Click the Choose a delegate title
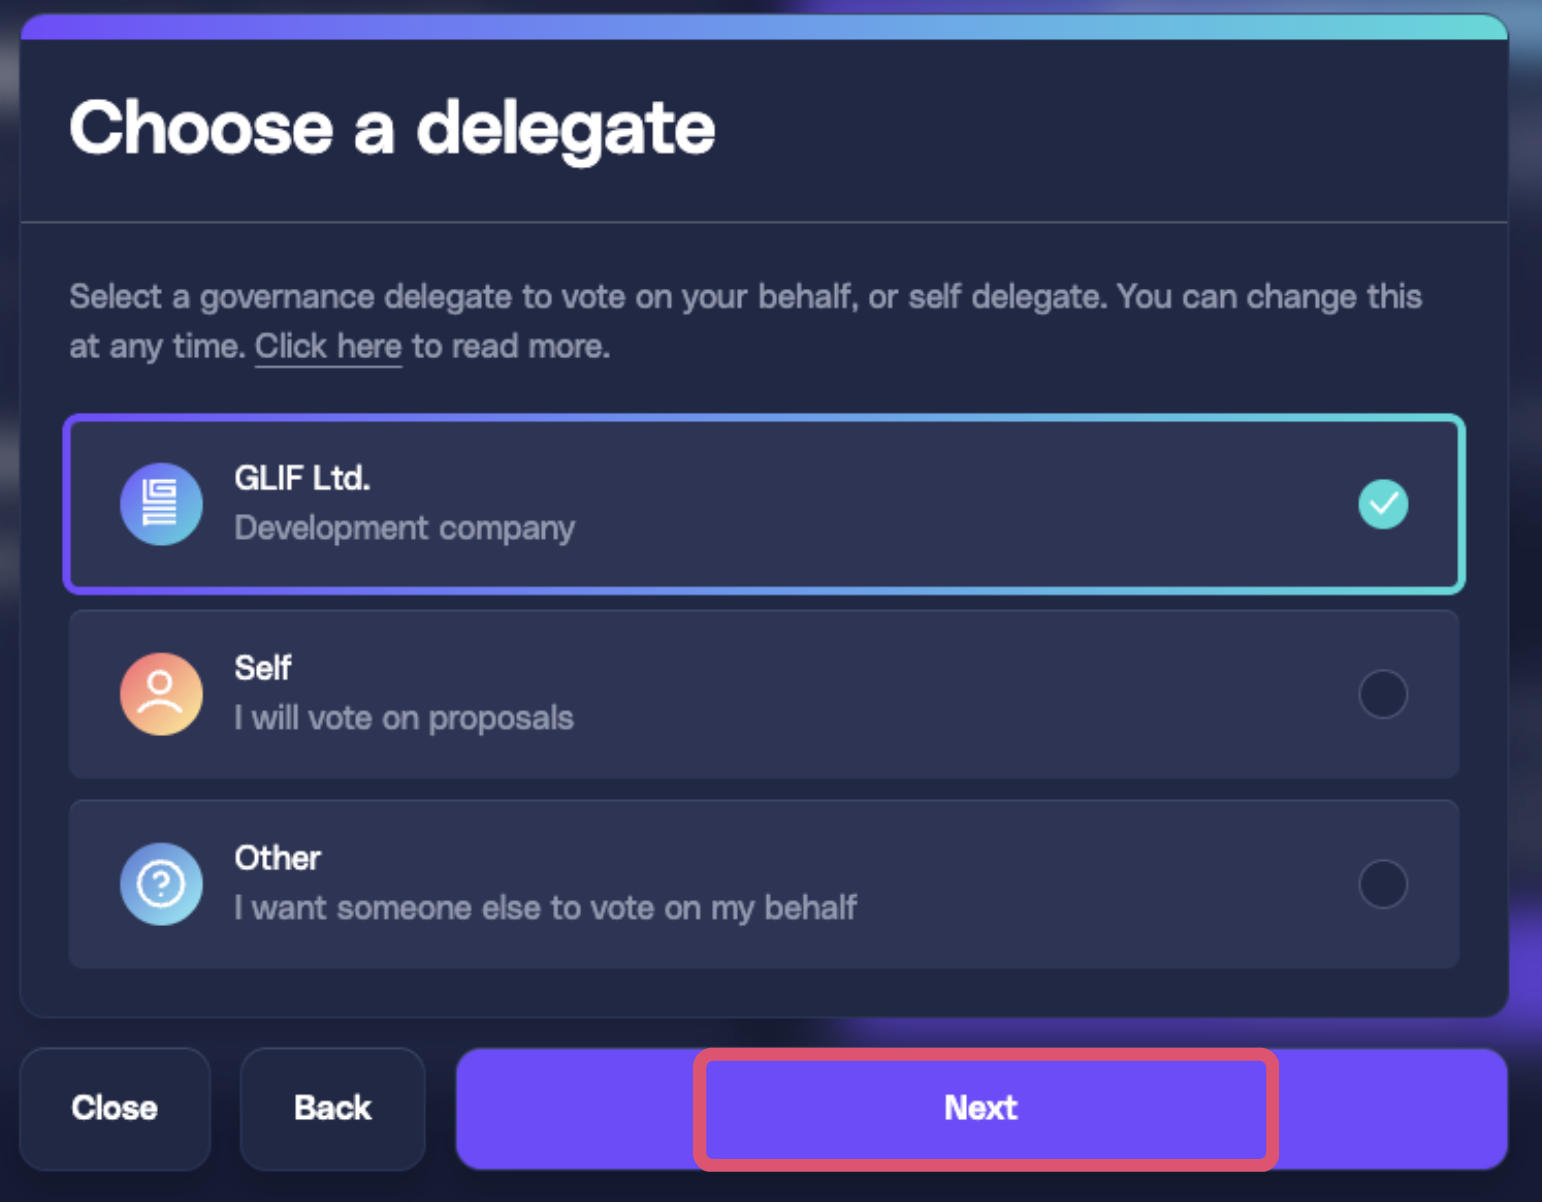Screen dimensions: 1542x1202 pos(392,128)
